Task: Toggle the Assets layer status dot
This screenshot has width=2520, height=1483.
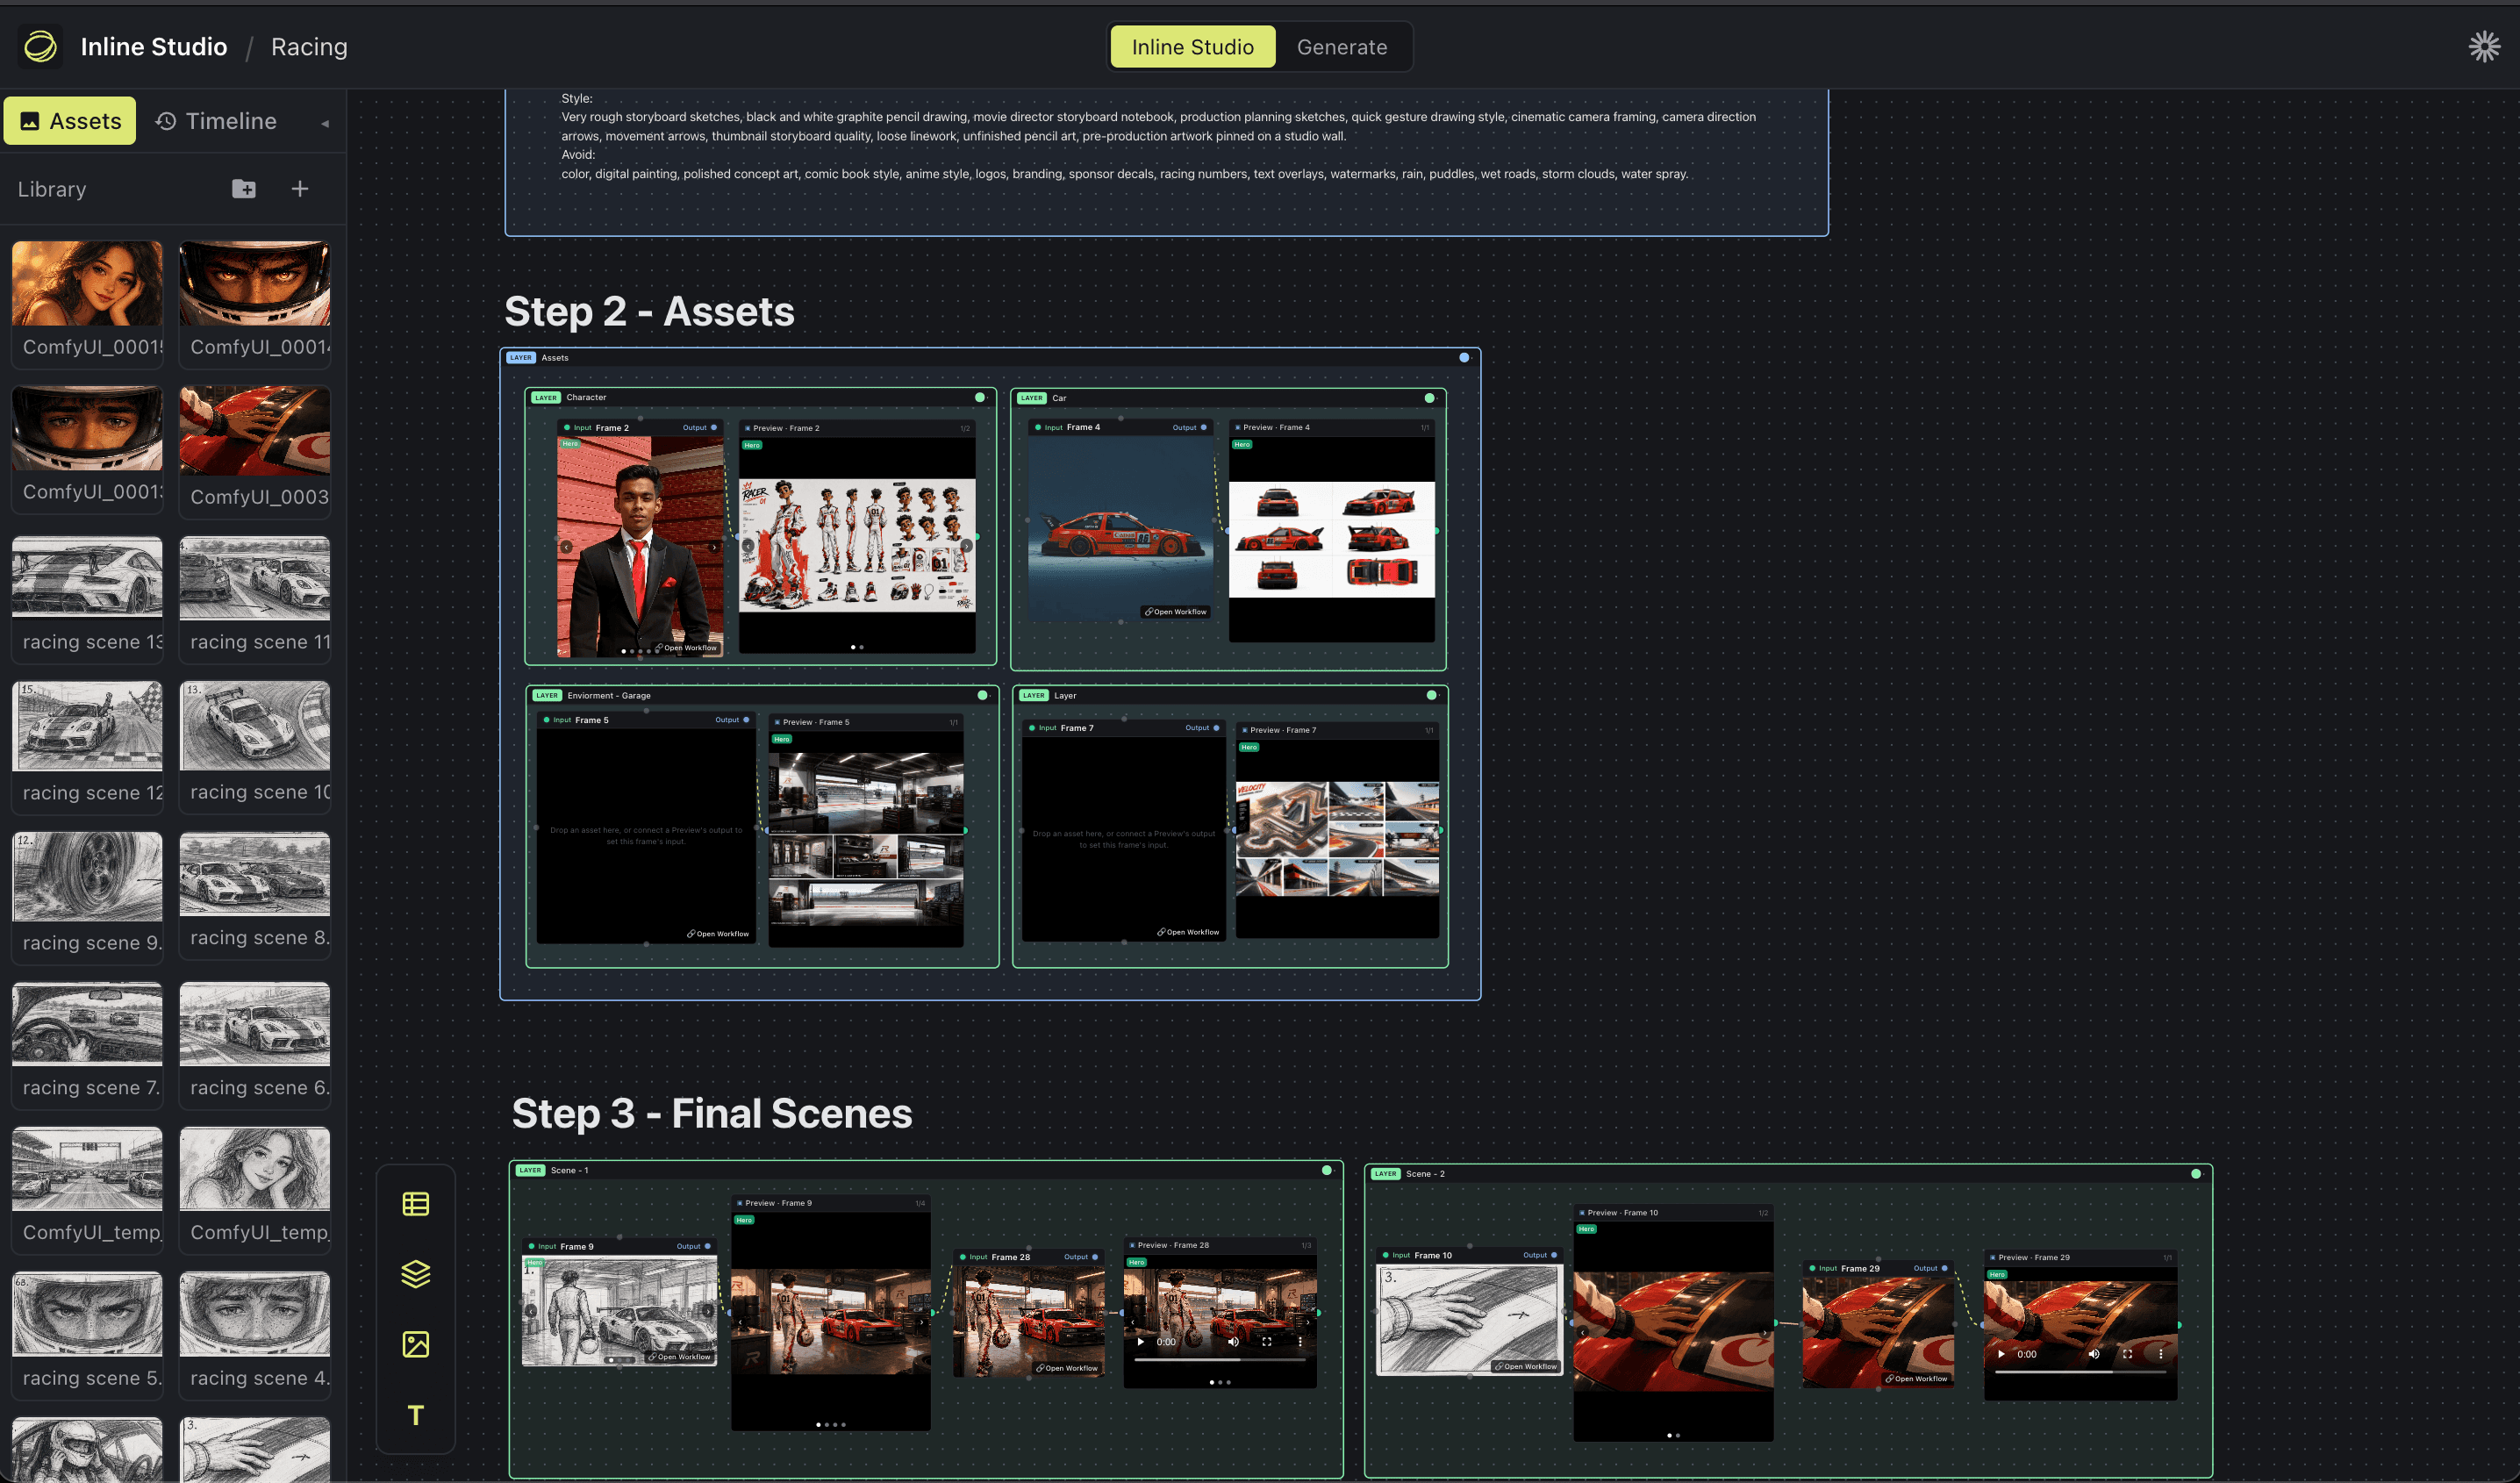Action: click(x=1464, y=357)
